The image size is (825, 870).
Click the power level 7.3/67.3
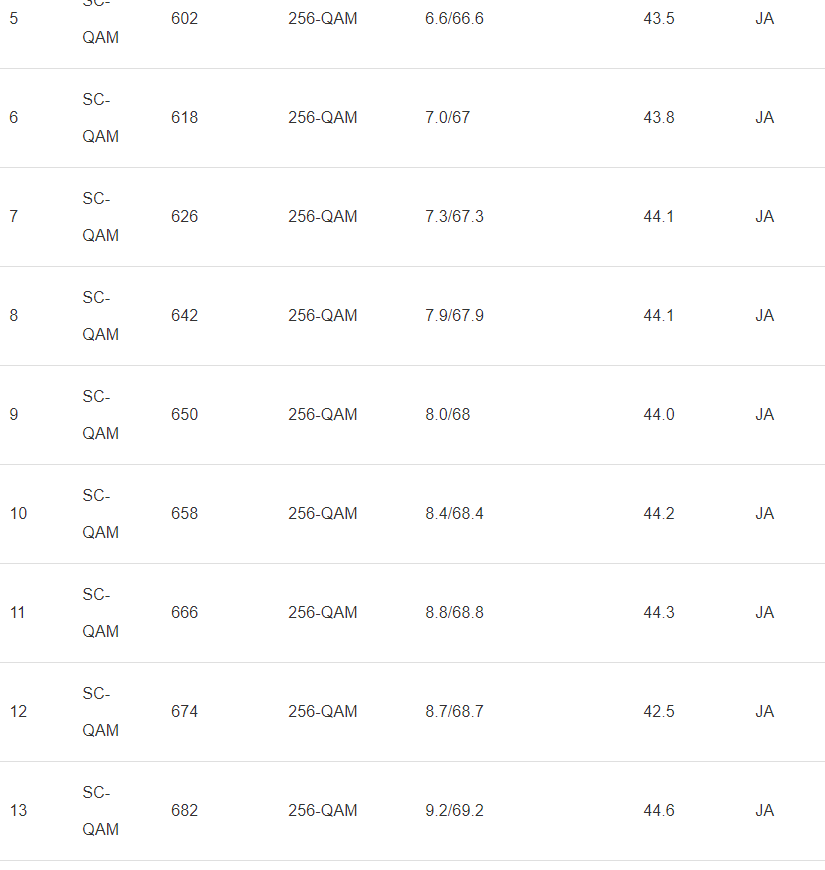454,217
